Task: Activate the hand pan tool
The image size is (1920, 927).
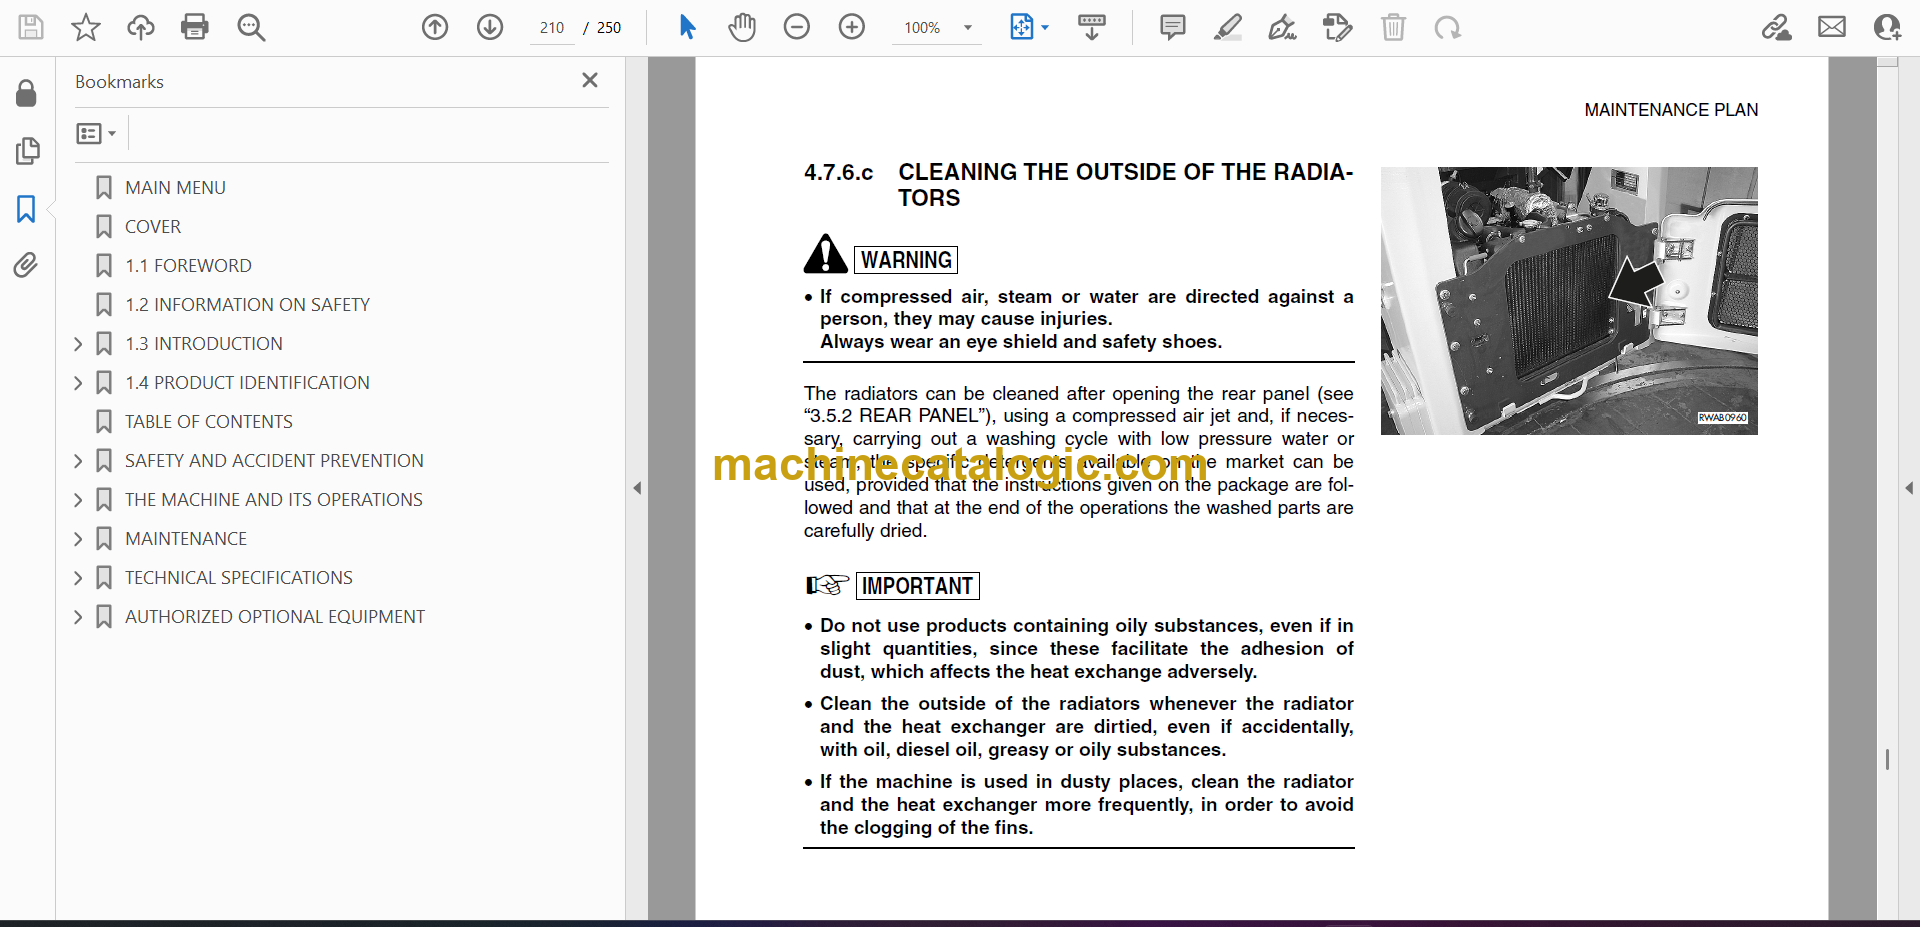Action: (742, 27)
